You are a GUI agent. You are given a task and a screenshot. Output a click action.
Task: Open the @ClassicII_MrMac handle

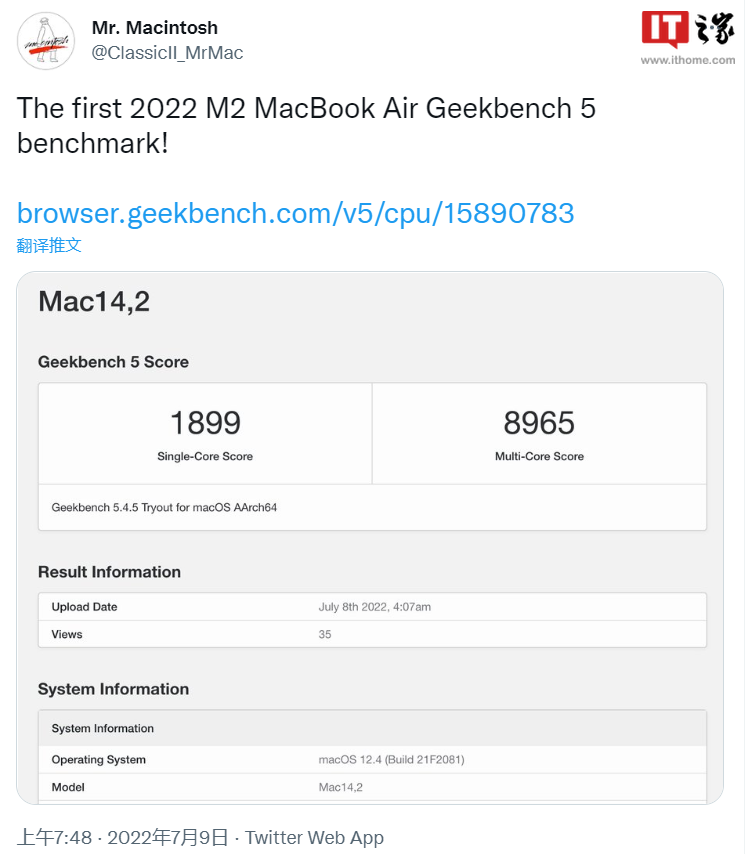tap(167, 53)
